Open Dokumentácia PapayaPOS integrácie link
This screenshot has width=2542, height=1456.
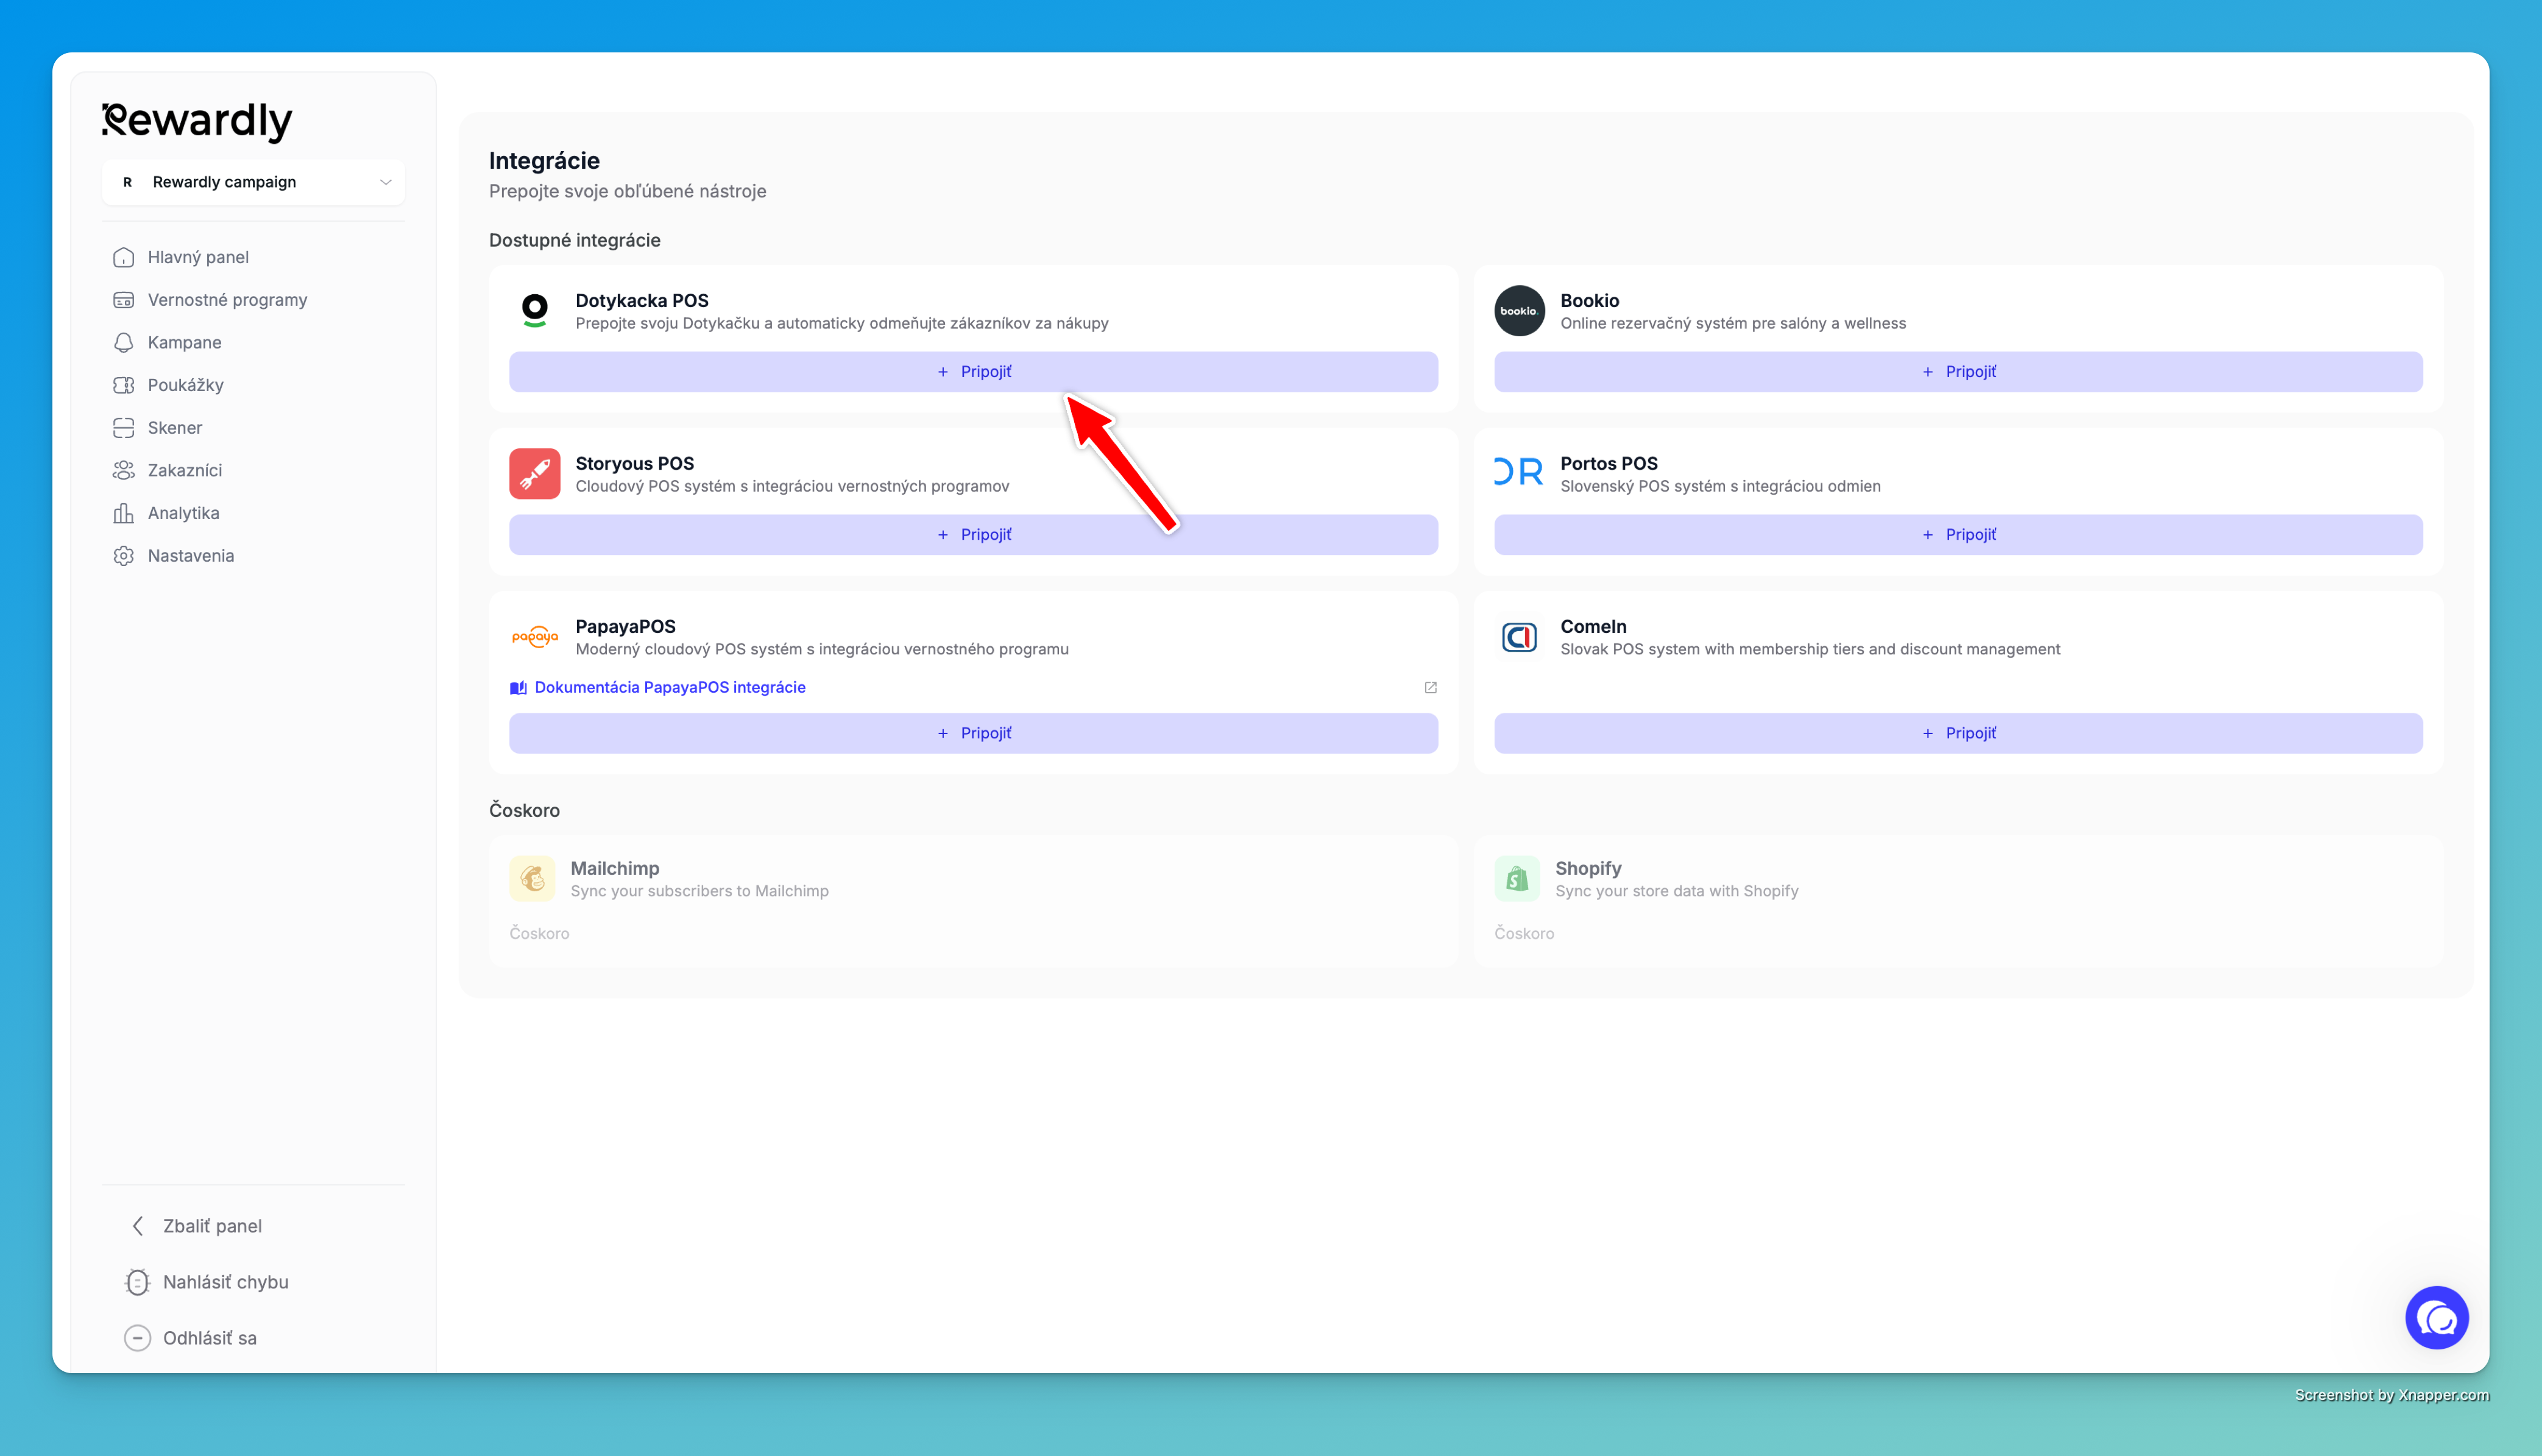click(669, 687)
